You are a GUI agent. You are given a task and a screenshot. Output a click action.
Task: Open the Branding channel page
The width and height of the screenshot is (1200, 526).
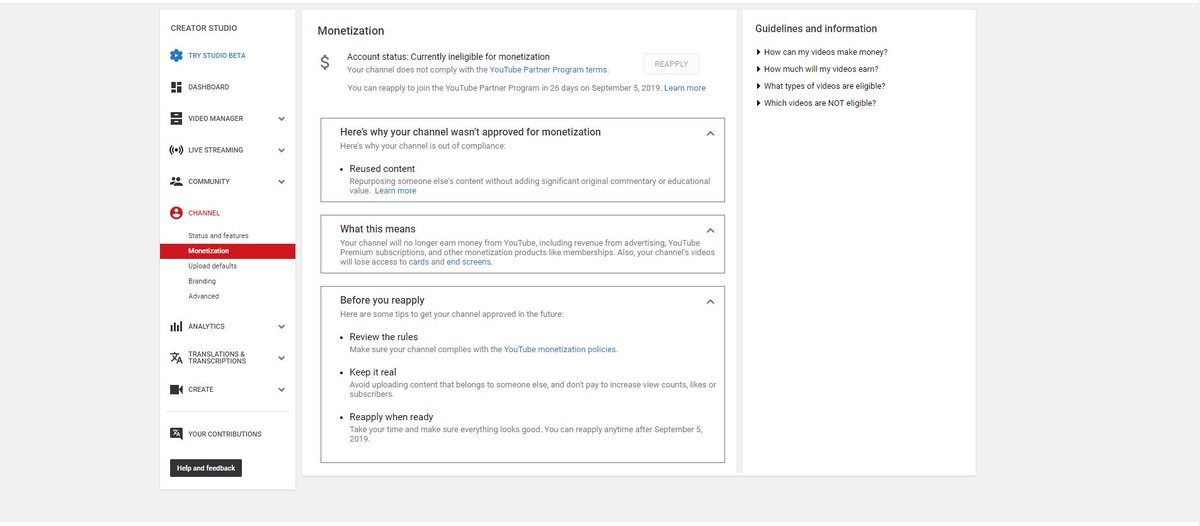click(x=202, y=281)
